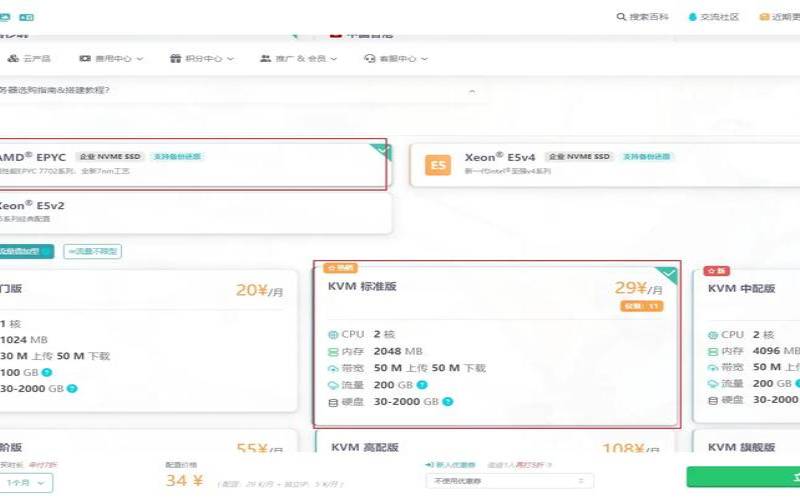Viewport: 800px width, 500px height.
Task: Select the filled teal filter tab below Xeon E5v2
Action: pyautogui.click(x=27, y=251)
